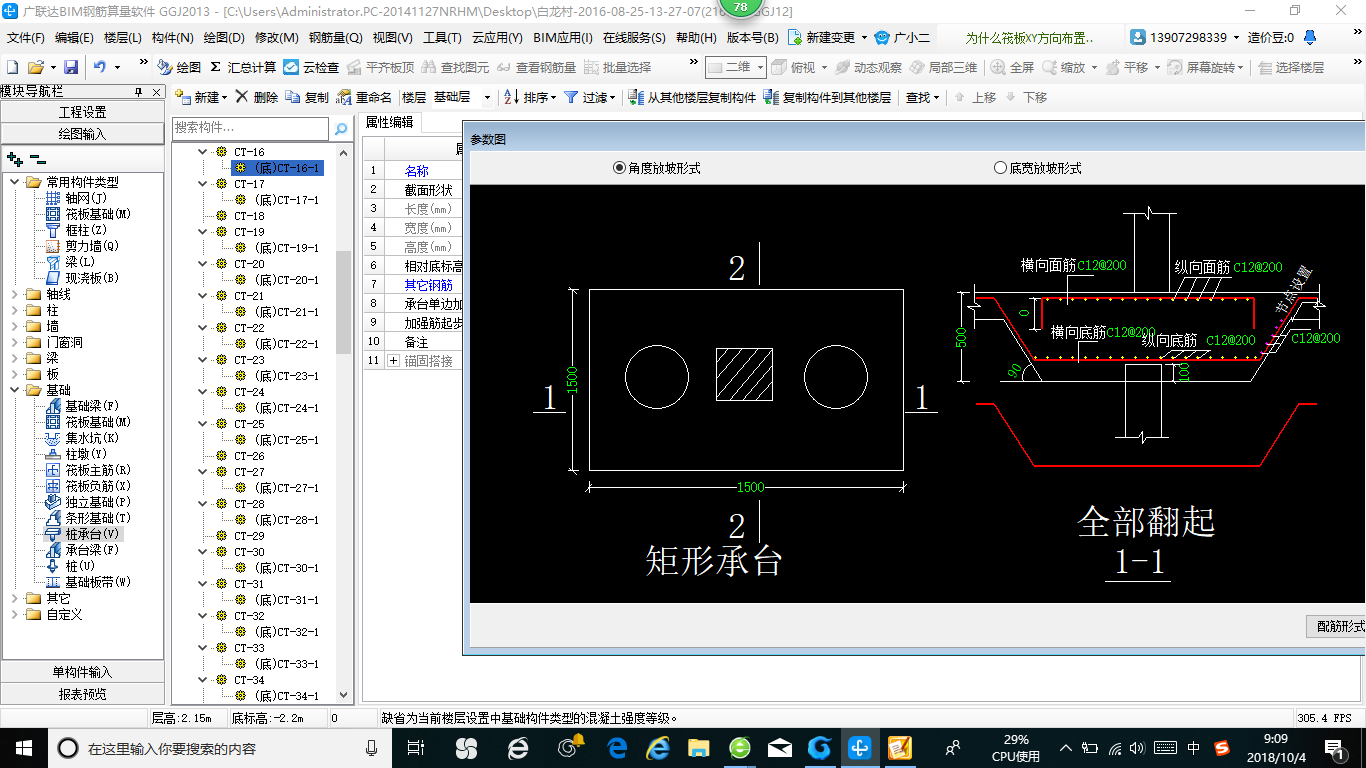Click 新建变更 button
Screen dimensions: 1366x768
tap(828, 38)
